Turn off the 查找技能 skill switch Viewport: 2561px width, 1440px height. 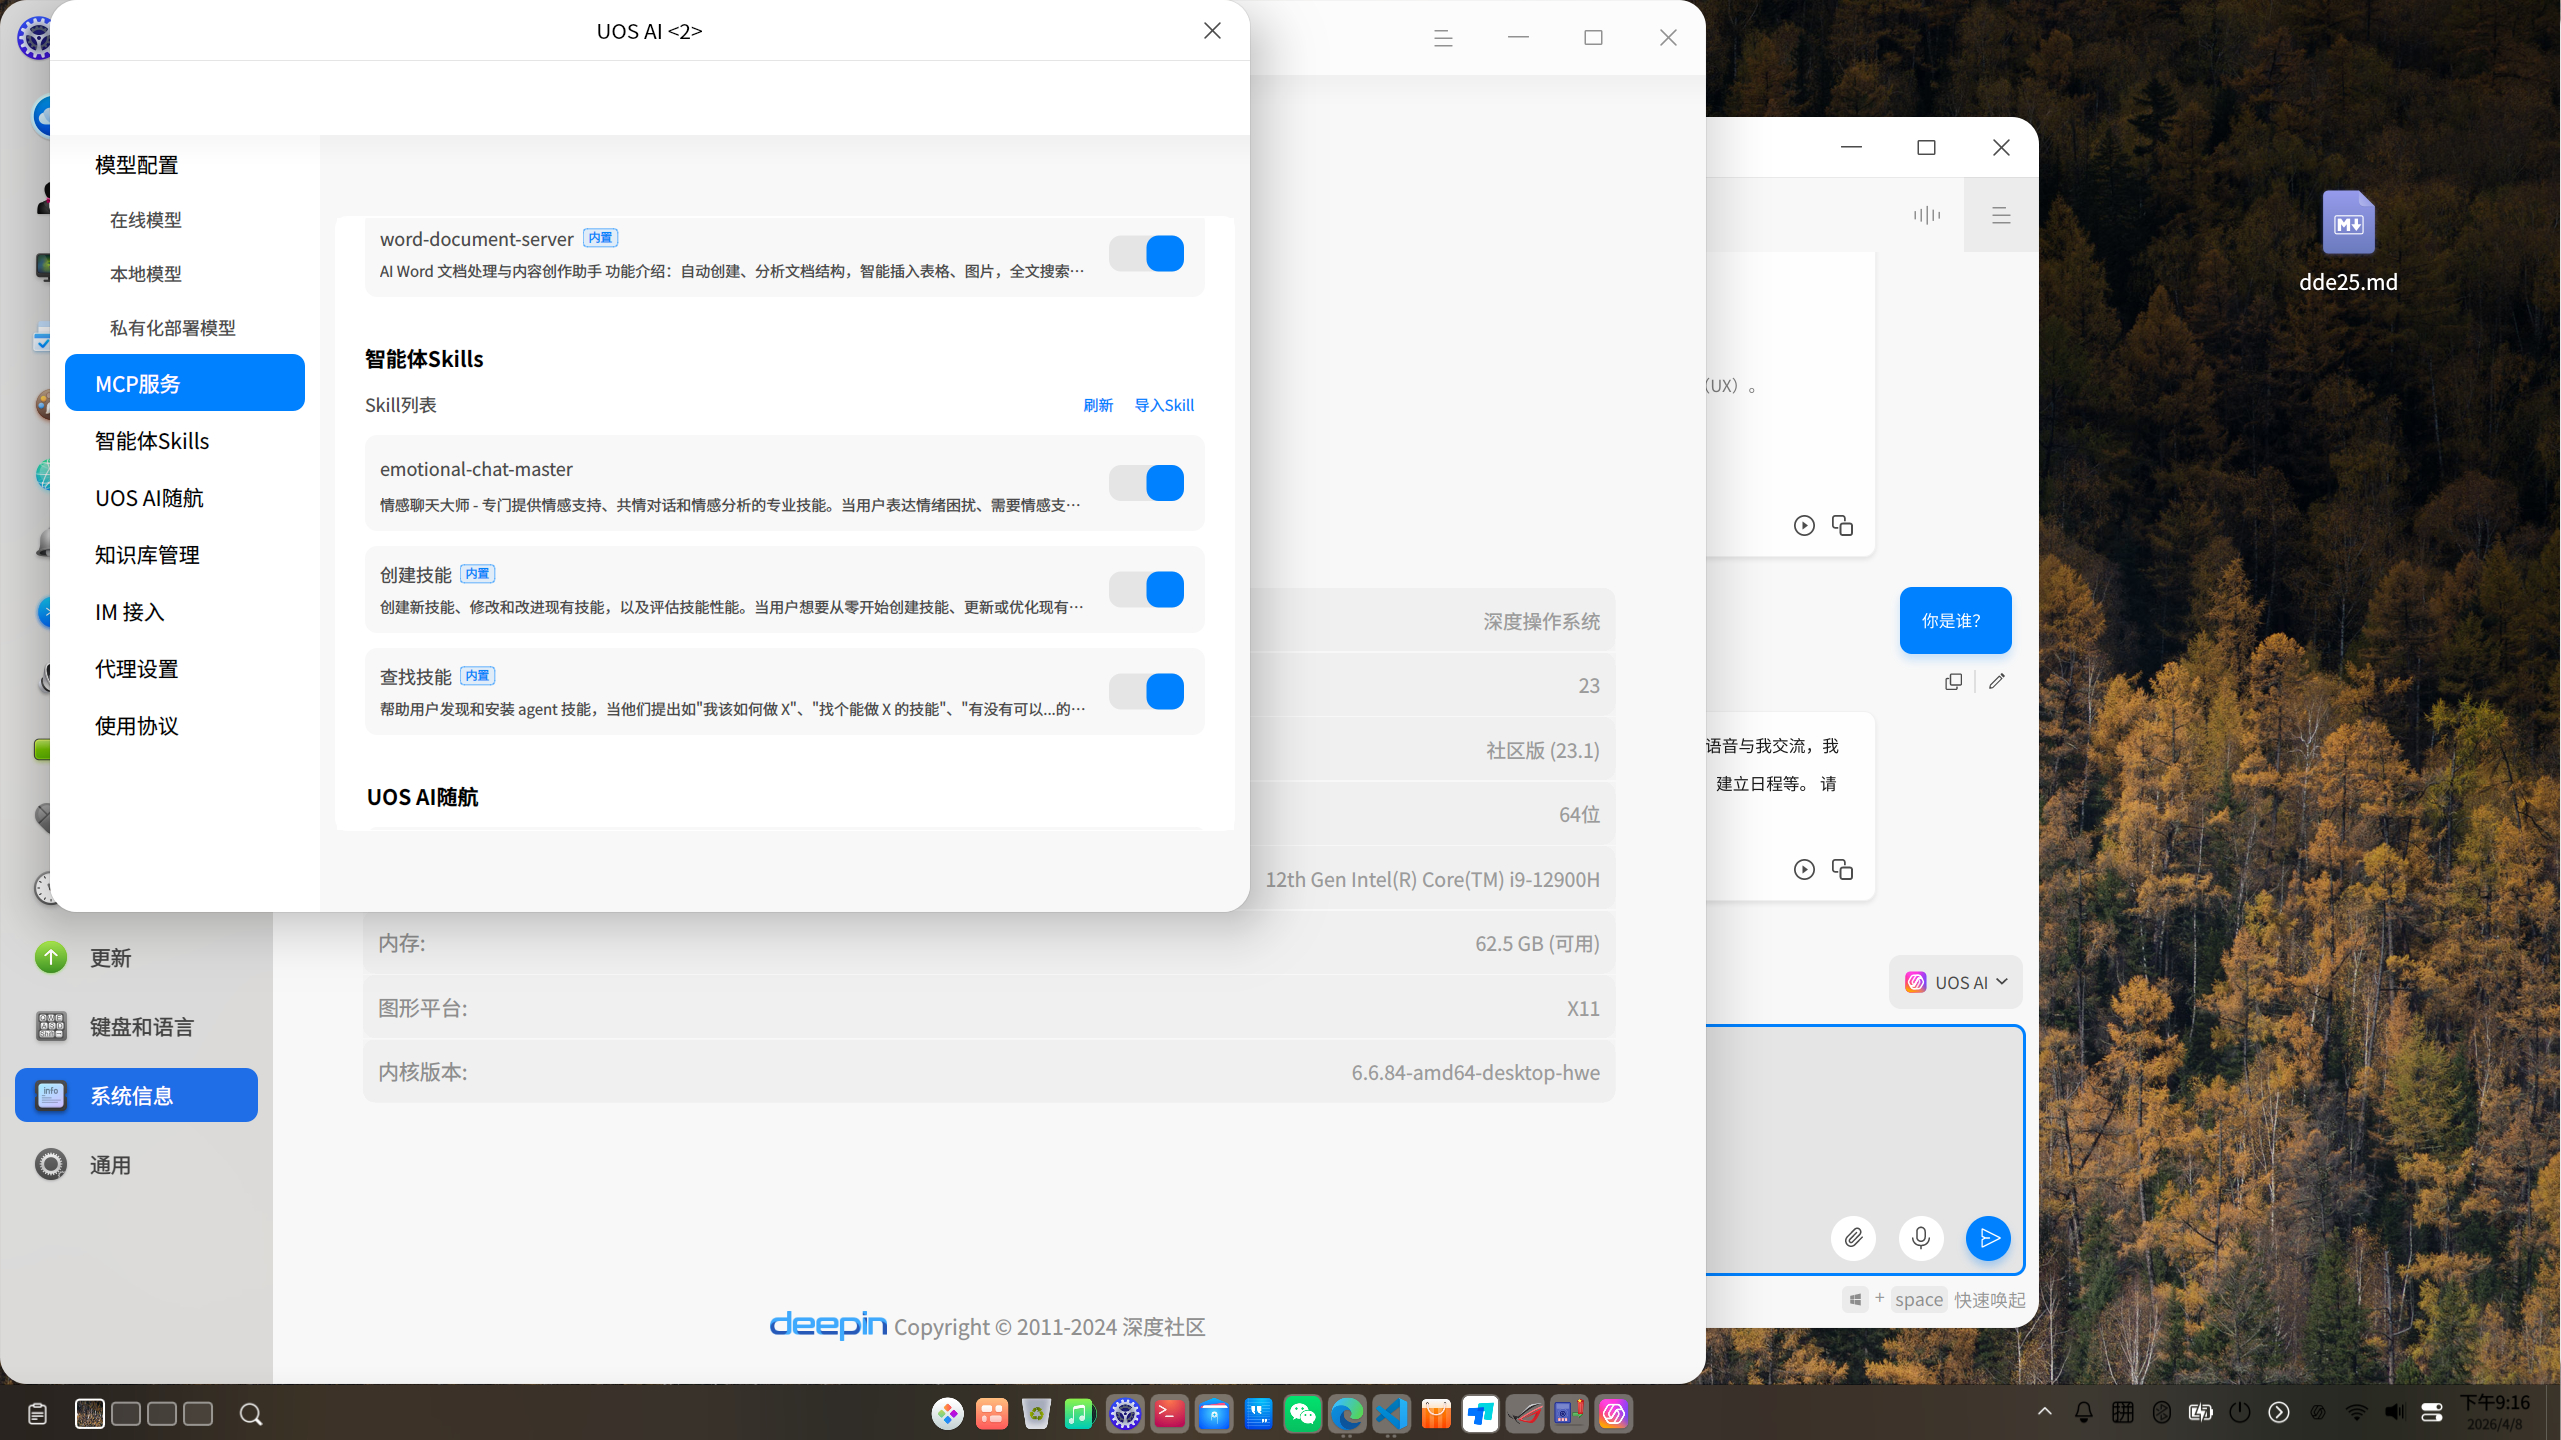(x=1146, y=692)
